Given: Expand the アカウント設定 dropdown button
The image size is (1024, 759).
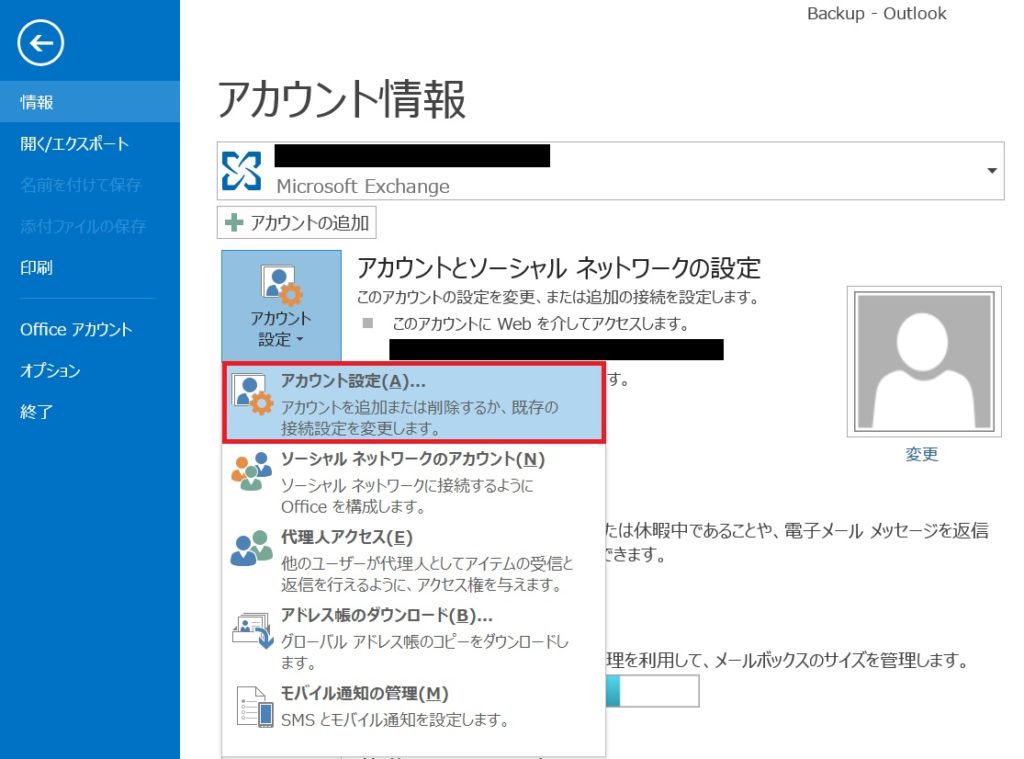Looking at the screenshot, I should tap(281, 306).
